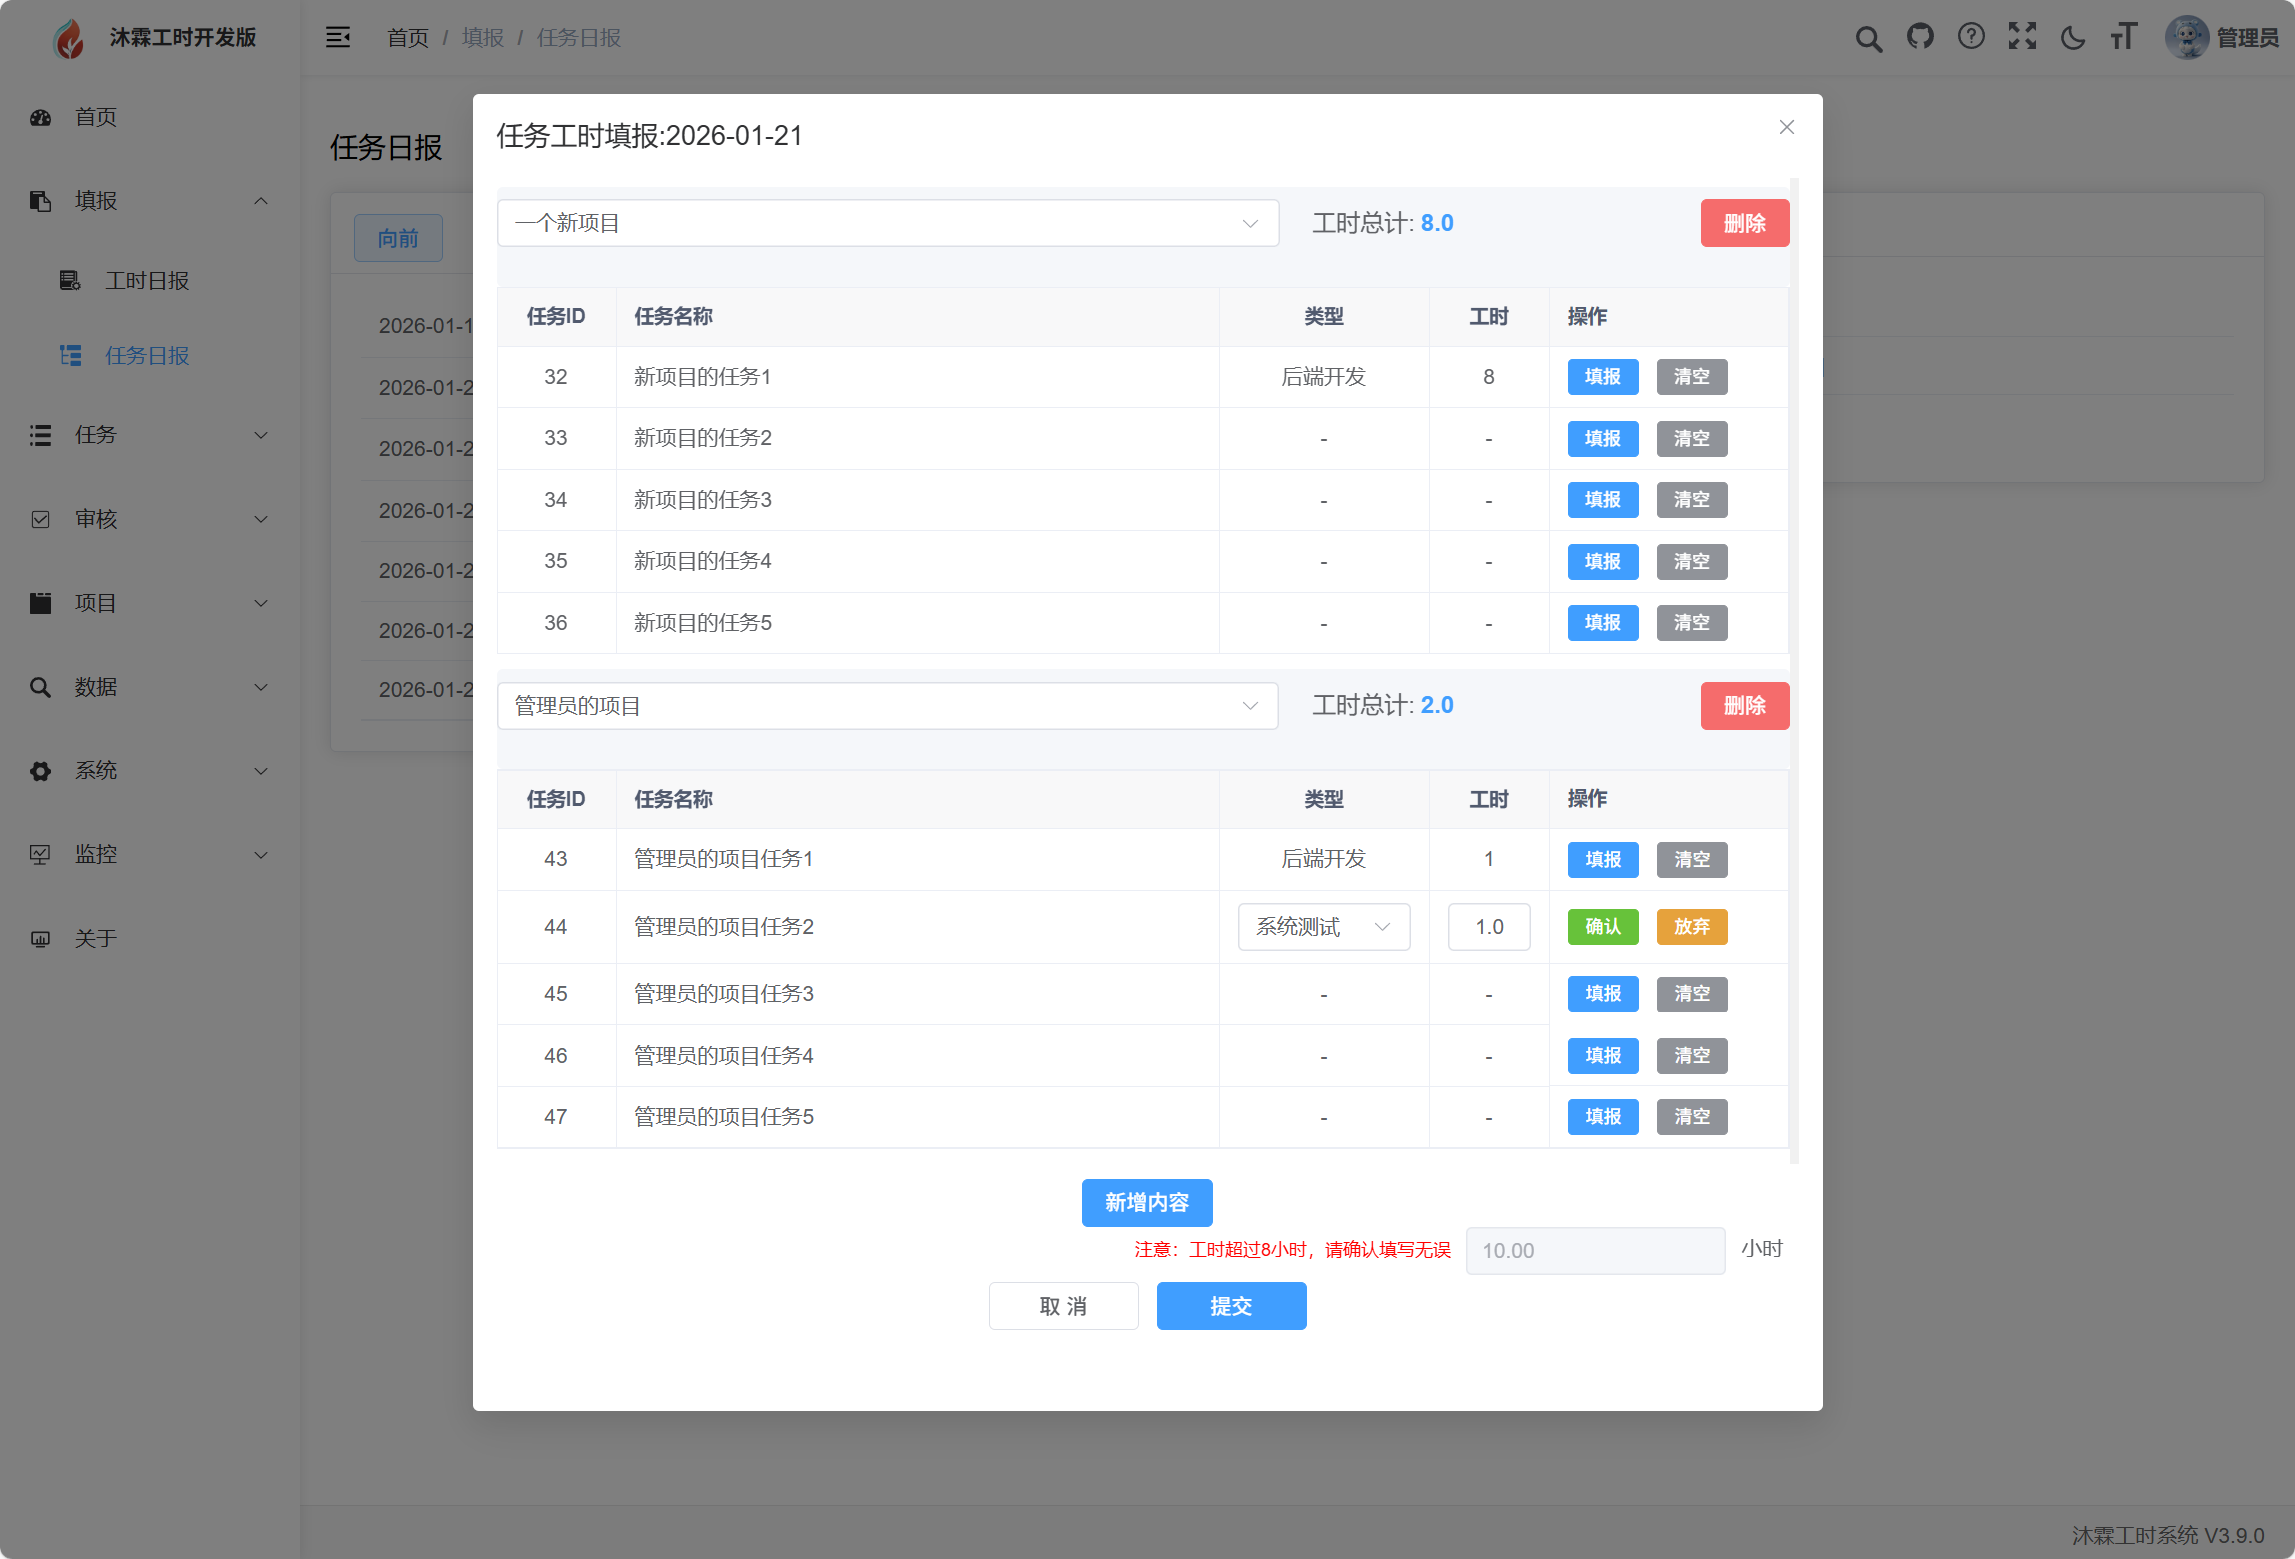The height and width of the screenshot is (1559, 2295).
Task: Click the 关于 about icon in sidebar
Action: (40, 938)
